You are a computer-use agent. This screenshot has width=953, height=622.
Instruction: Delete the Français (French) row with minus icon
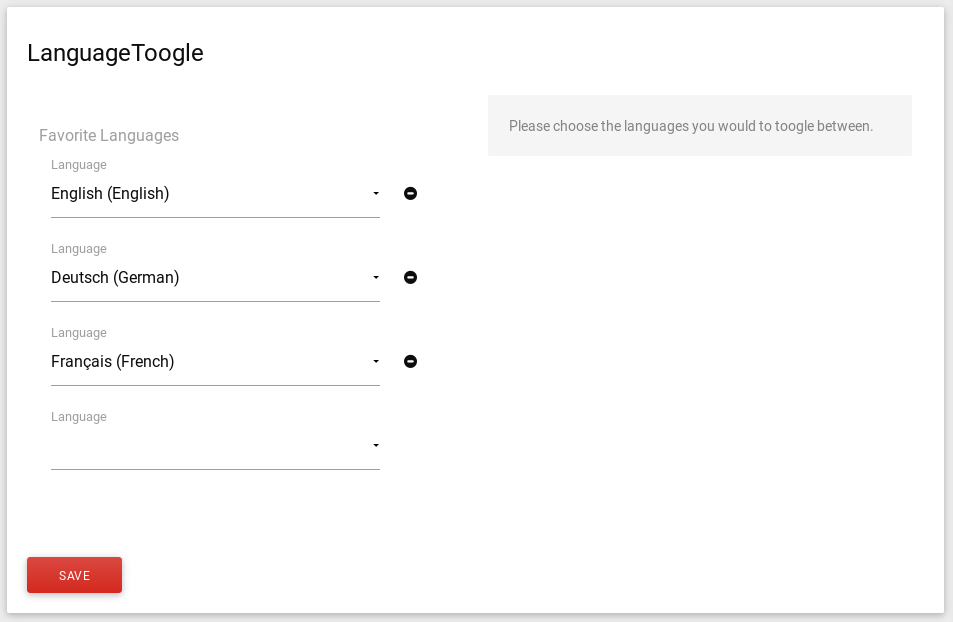pyautogui.click(x=410, y=361)
